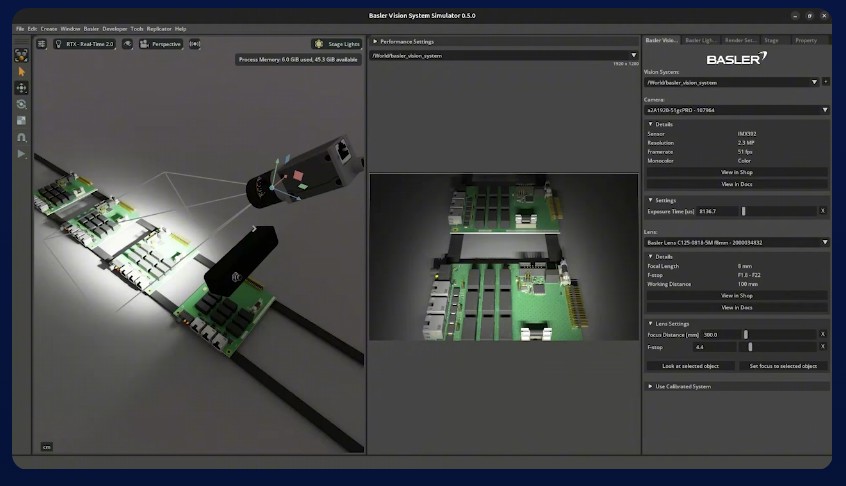Collapse the camera Settings section
The height and width of the screenshot is (486, 846).
click(737, 200)
